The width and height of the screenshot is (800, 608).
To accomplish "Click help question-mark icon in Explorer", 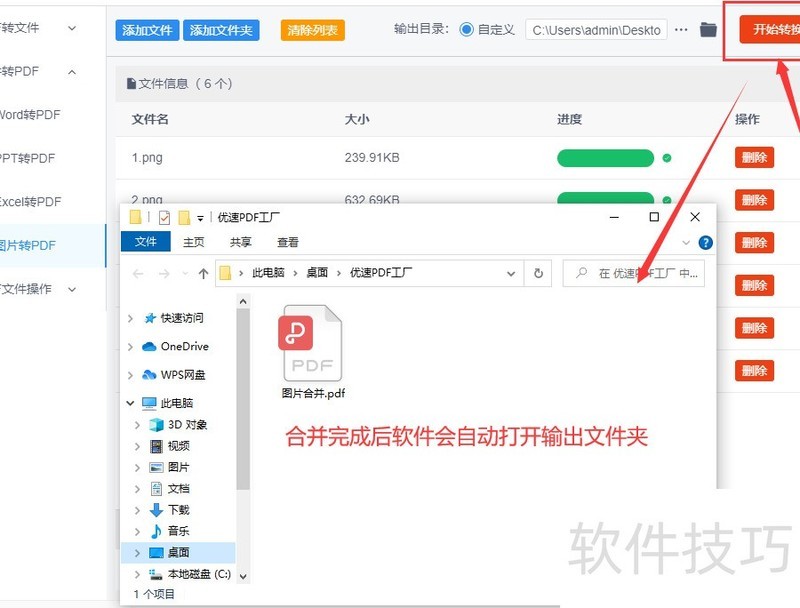I will [706, 243].
